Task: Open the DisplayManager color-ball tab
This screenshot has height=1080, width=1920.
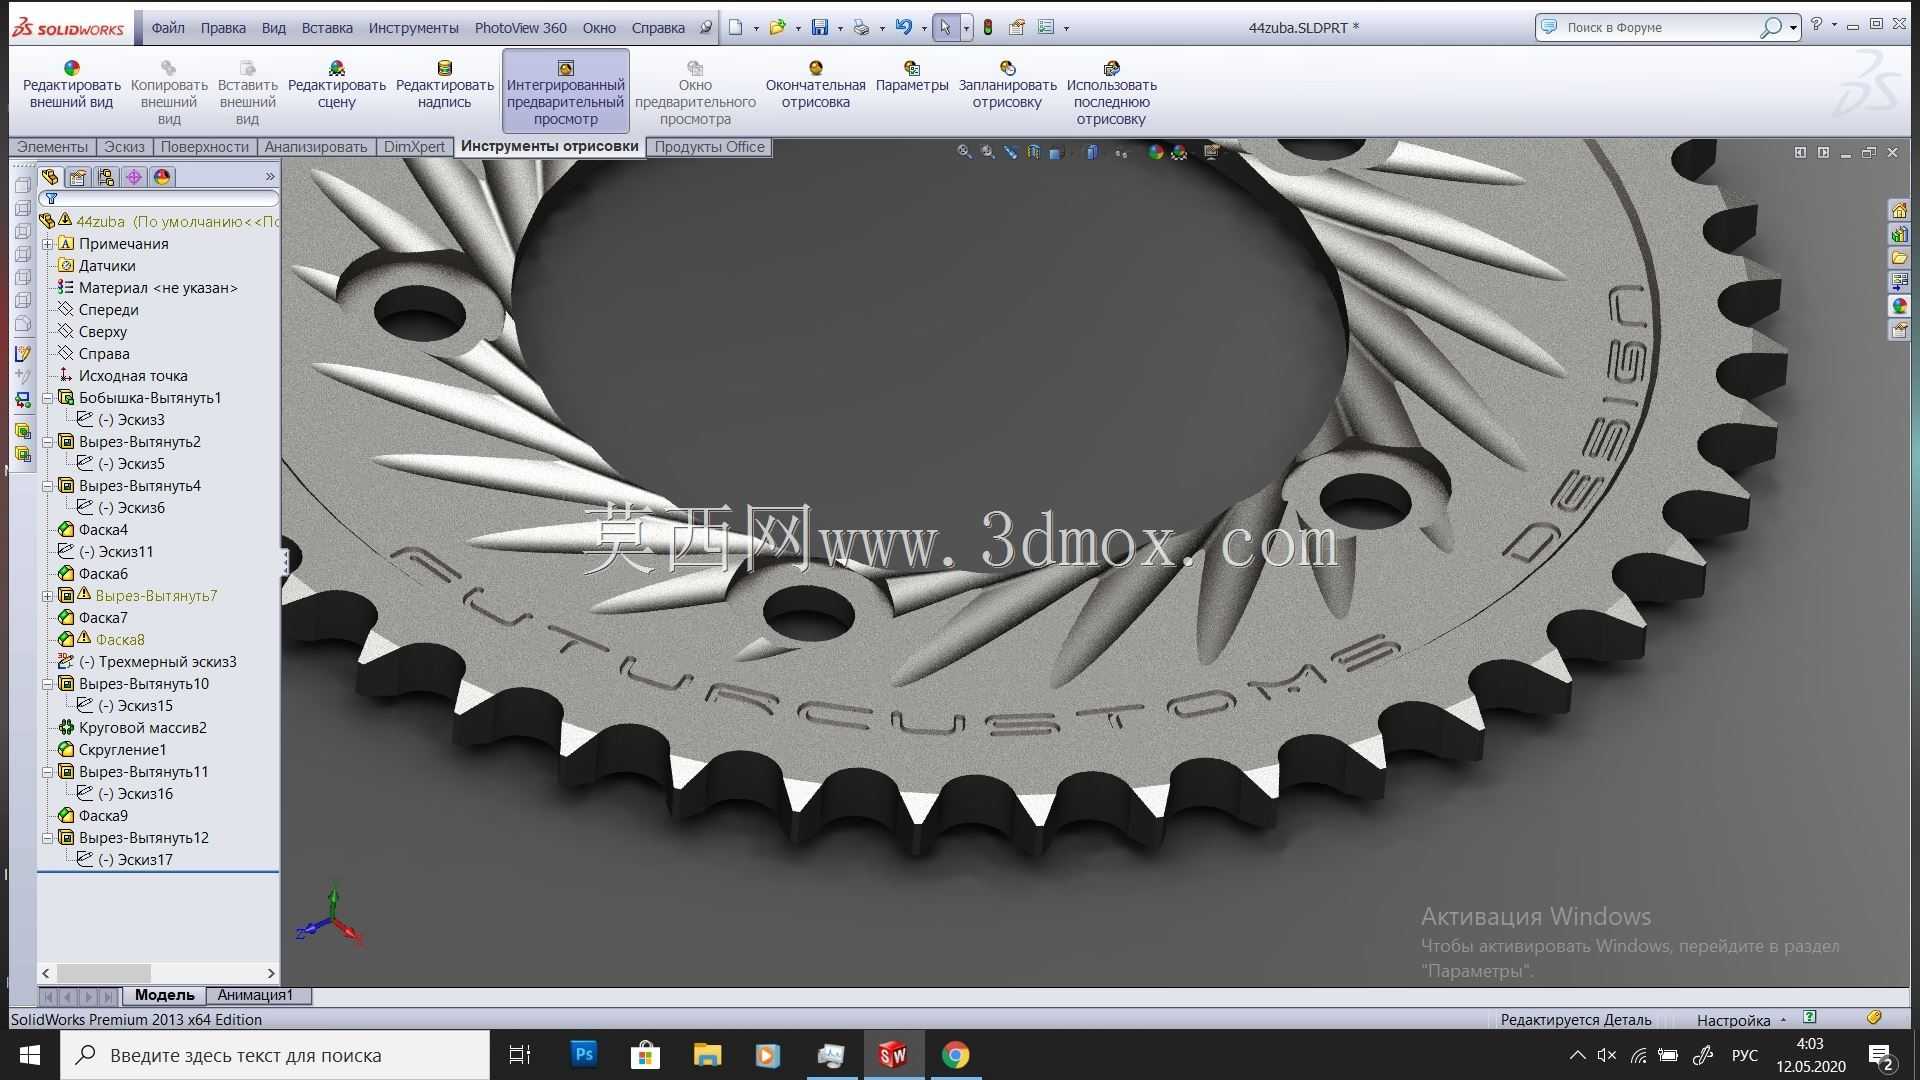Action: point(162,177)
